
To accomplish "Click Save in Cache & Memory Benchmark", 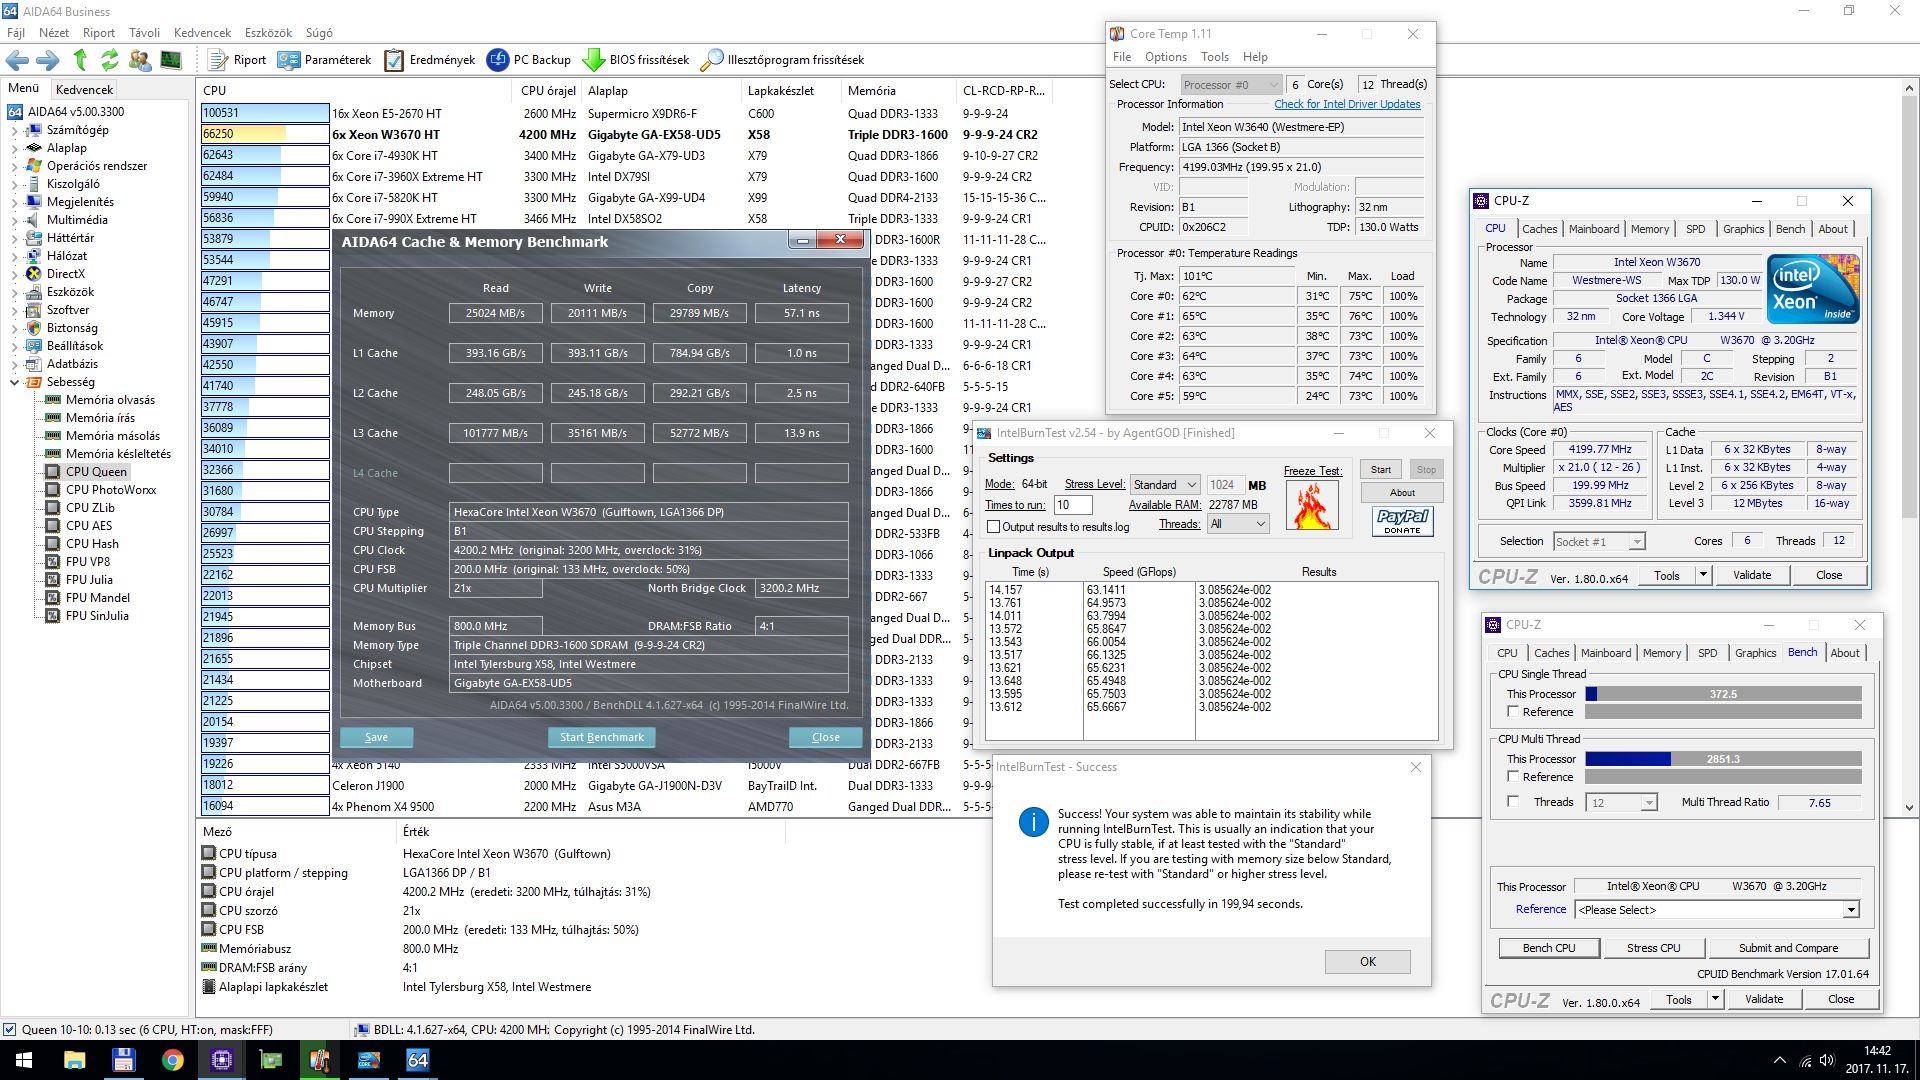I will (x=376, y=737).
